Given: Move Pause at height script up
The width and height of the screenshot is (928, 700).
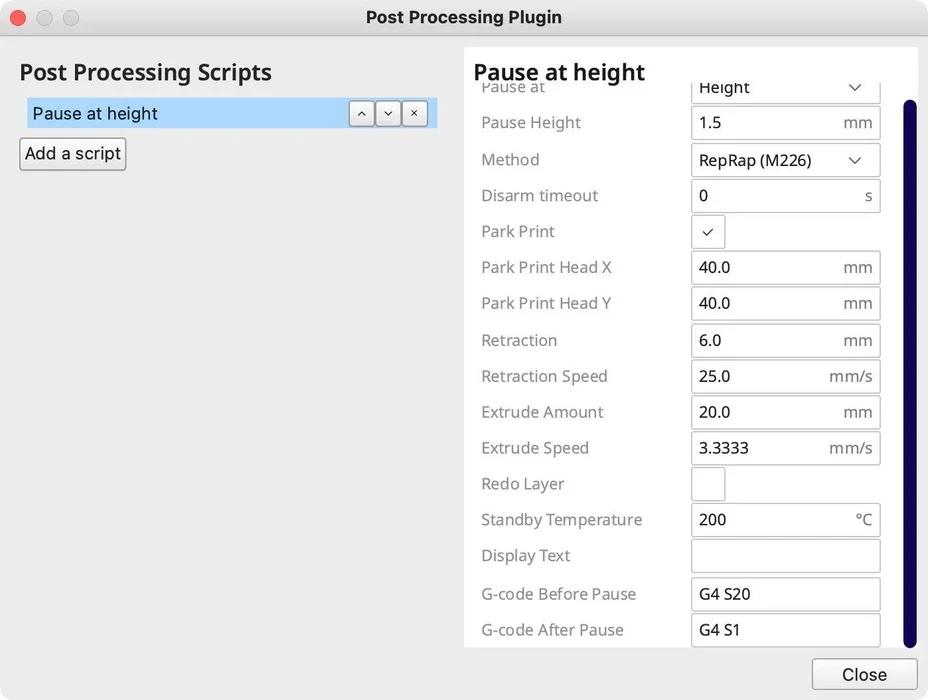Looking at the screenshot, I should 361,114.
